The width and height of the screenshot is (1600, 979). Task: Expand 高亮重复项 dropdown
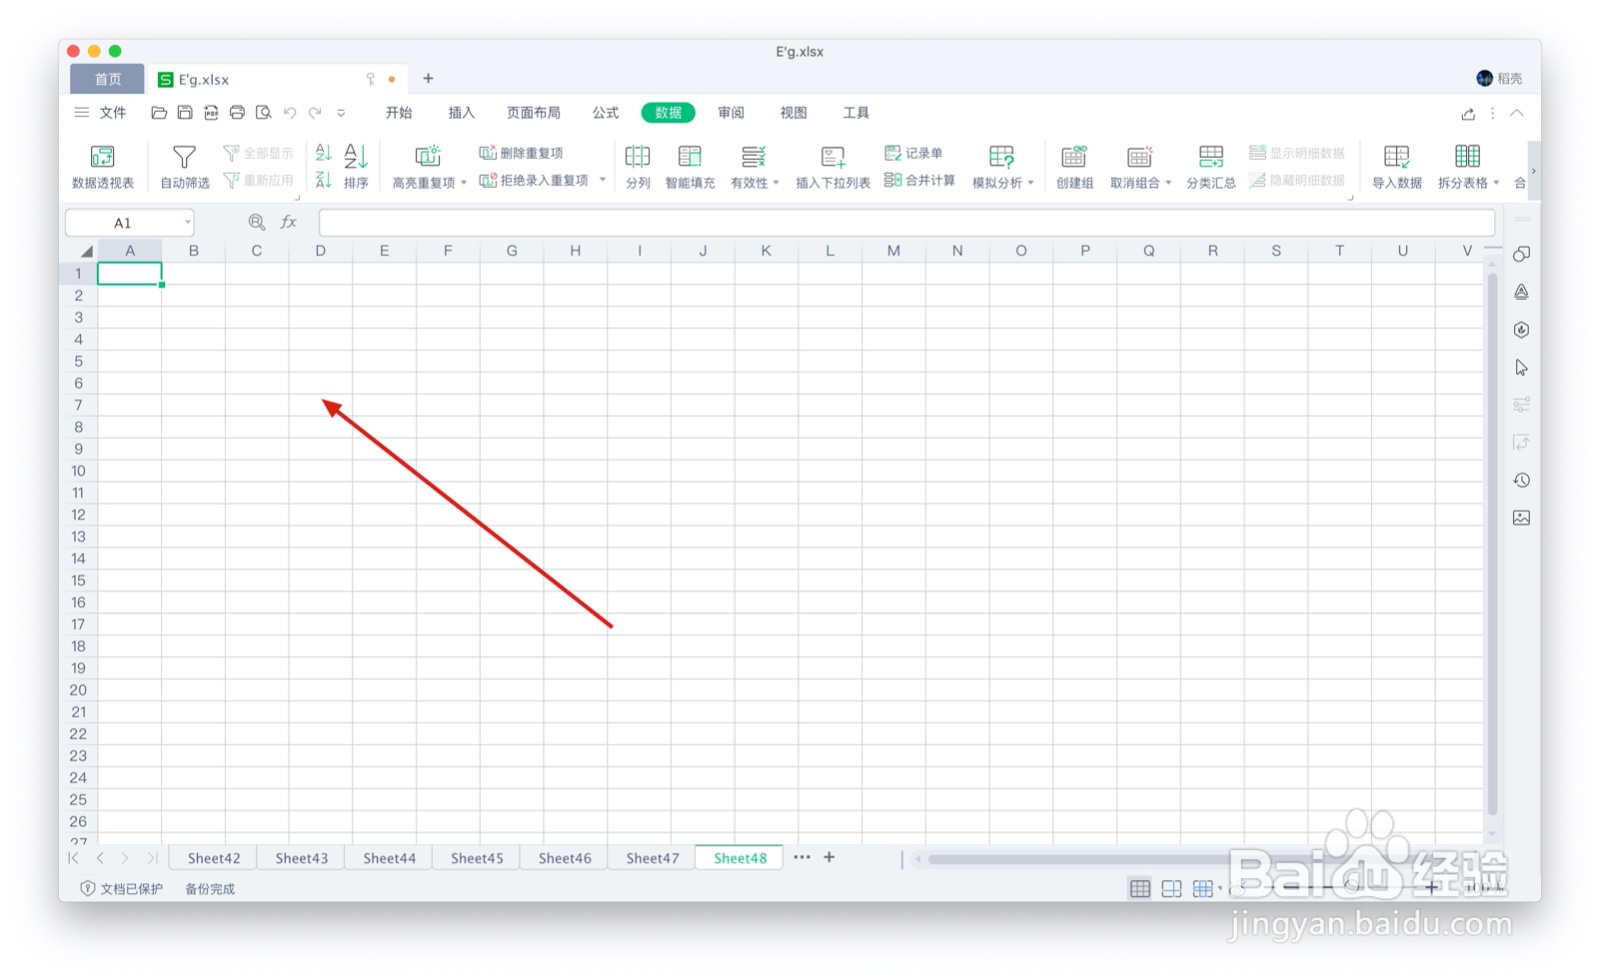coord(464,183)
